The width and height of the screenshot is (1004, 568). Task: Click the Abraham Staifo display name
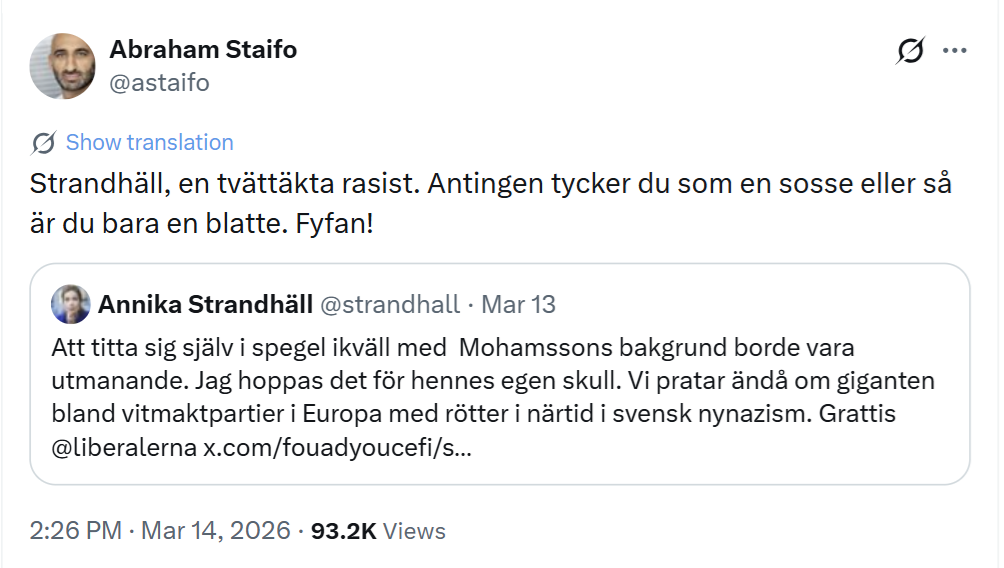[203, 49]
